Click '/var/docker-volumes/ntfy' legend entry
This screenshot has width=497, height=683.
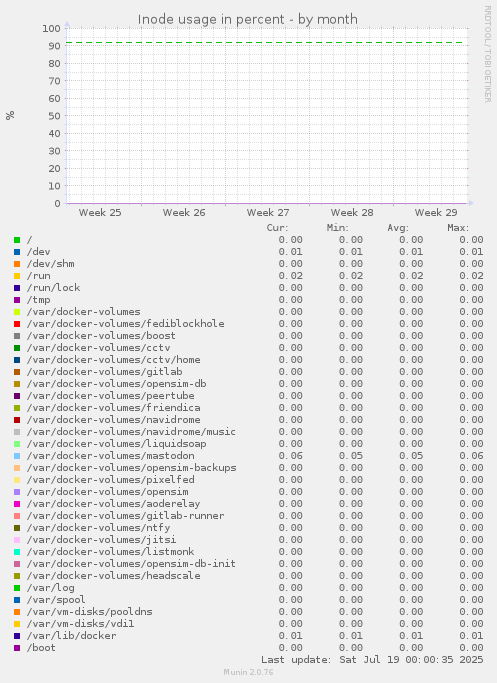(x=98, y=527)
